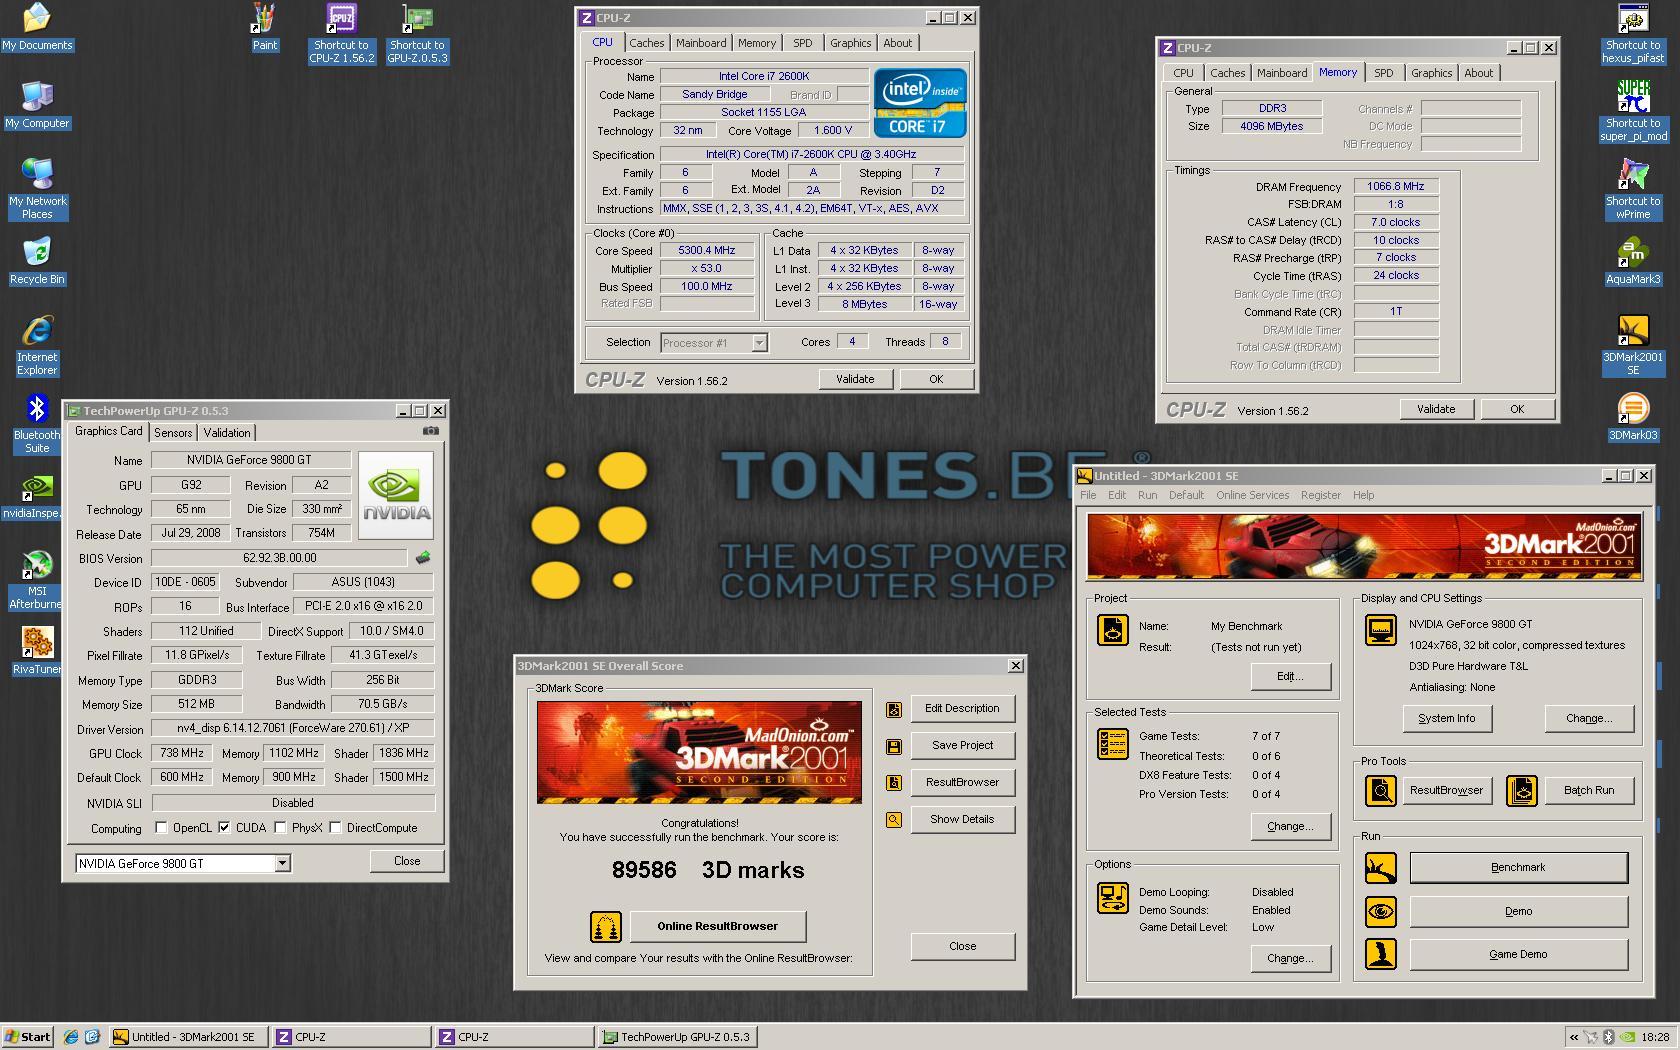Click the Core Speed 5300.4 MHz field
The height and width of the screenshot is (1050, 1680).
point(707,251)
